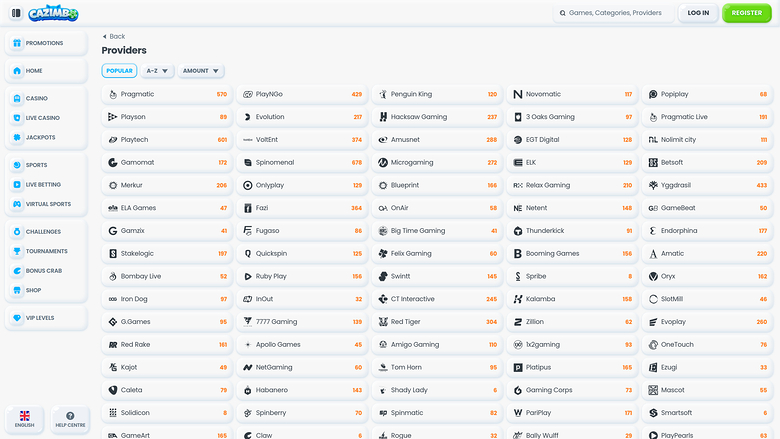Click the Live Betting icon
Viewport: 780px width, 439px height.
pos(17,184)
